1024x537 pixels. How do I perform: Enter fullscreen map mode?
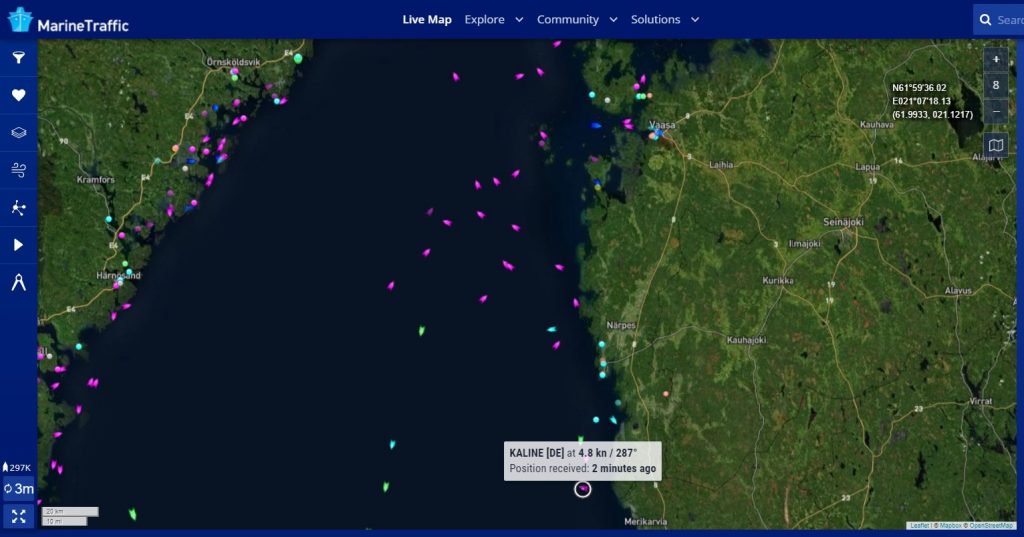tap(18, 516)
